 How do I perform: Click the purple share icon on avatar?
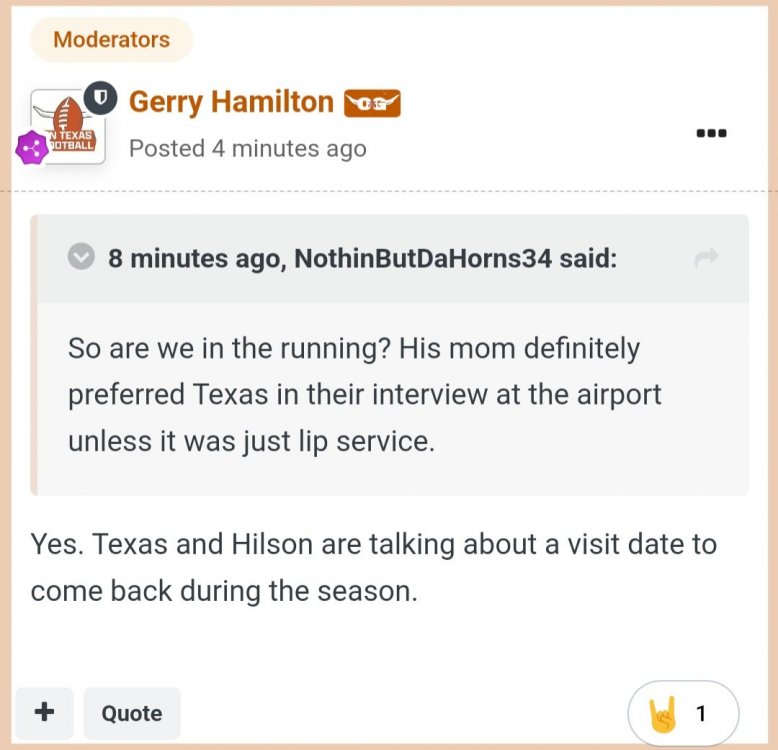33,148
